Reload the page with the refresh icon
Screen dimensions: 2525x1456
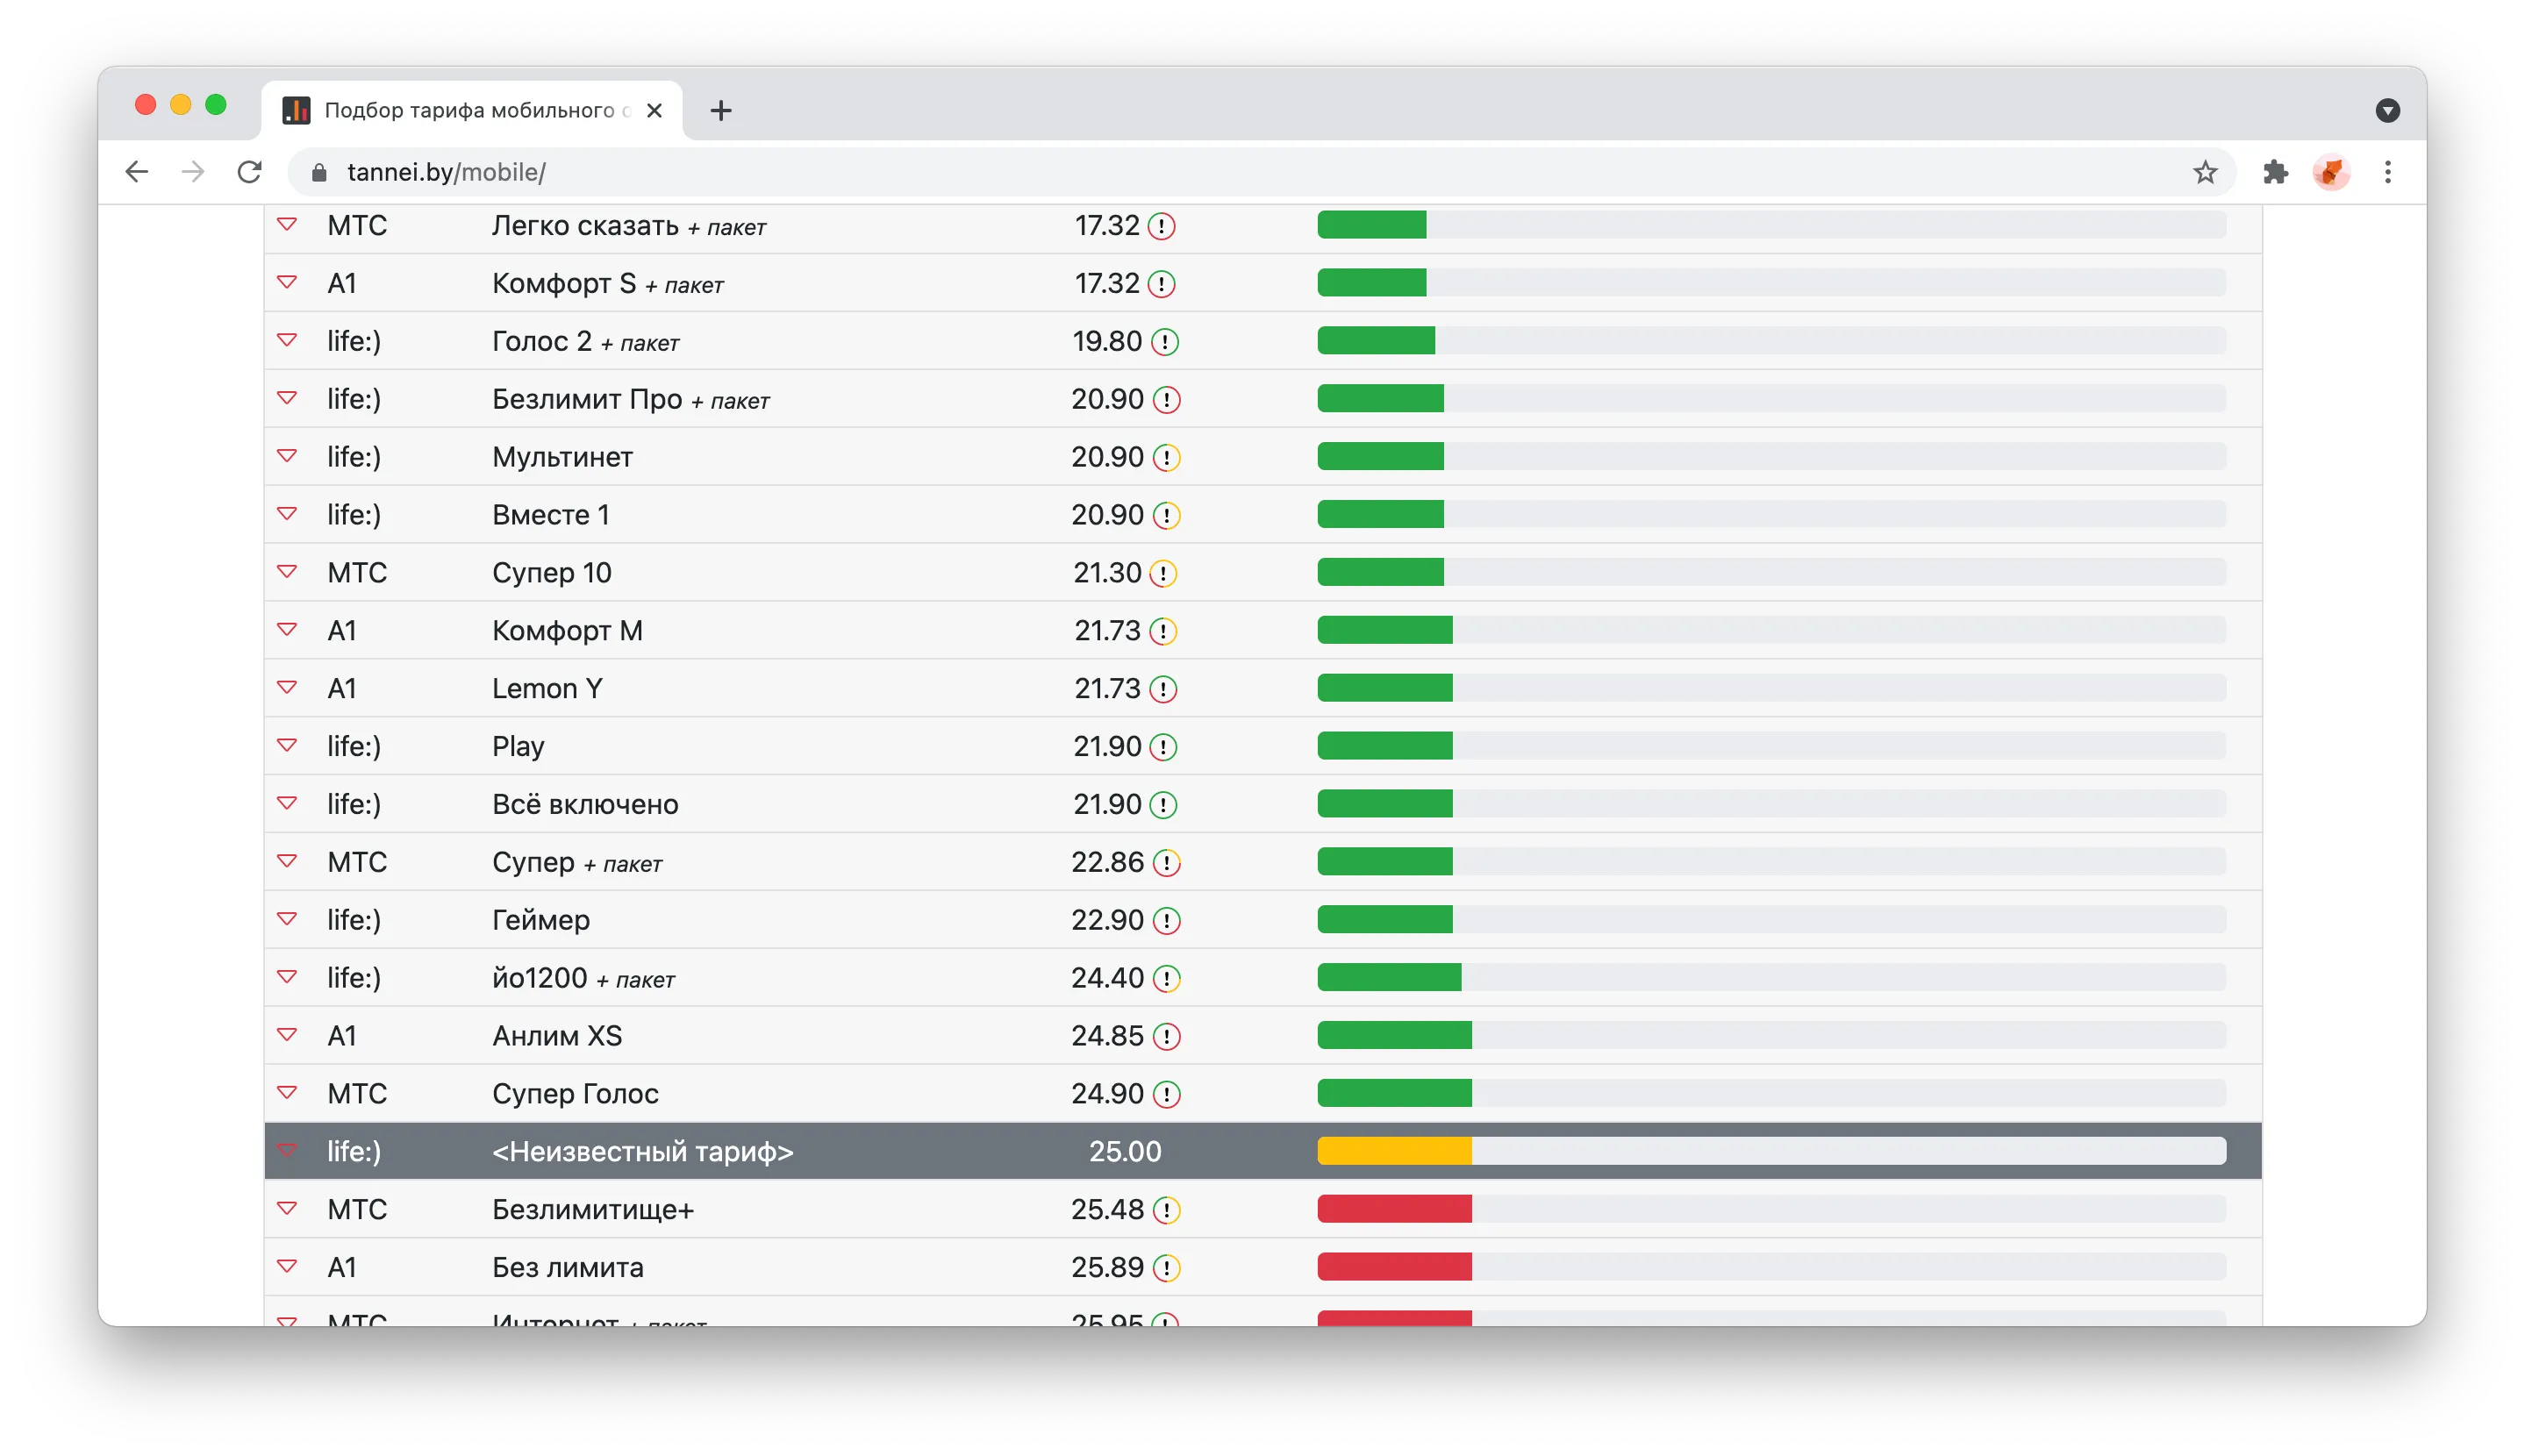[x=250, y=172]
